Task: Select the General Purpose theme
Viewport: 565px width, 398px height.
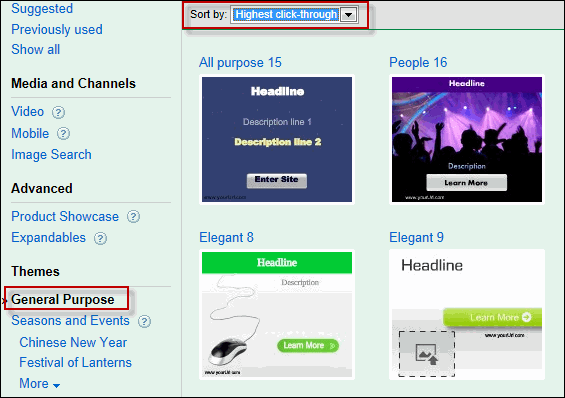Action: [x=63, y=299]
